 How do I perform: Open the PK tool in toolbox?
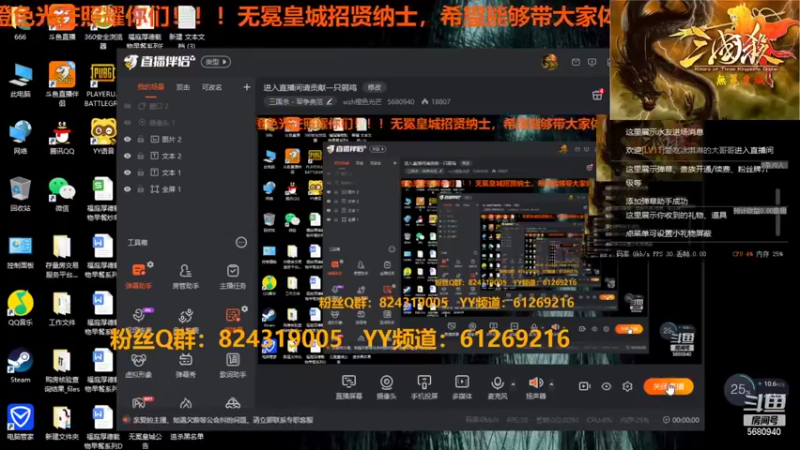point(140,403)
